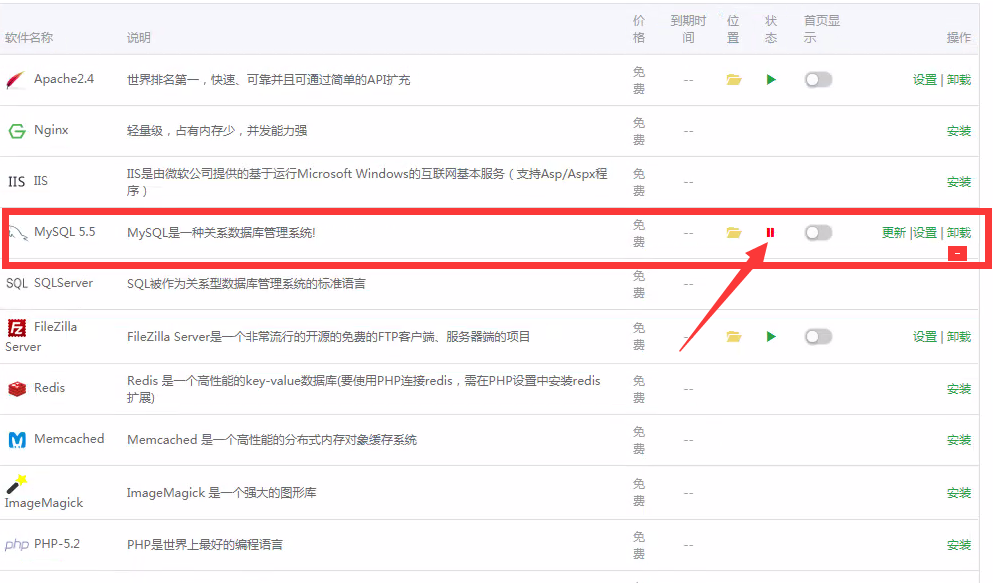Viewport: 993px width, 583px height.
Task: Click 卸载 for FileZilla Server
Action: (x=959, y=337)
